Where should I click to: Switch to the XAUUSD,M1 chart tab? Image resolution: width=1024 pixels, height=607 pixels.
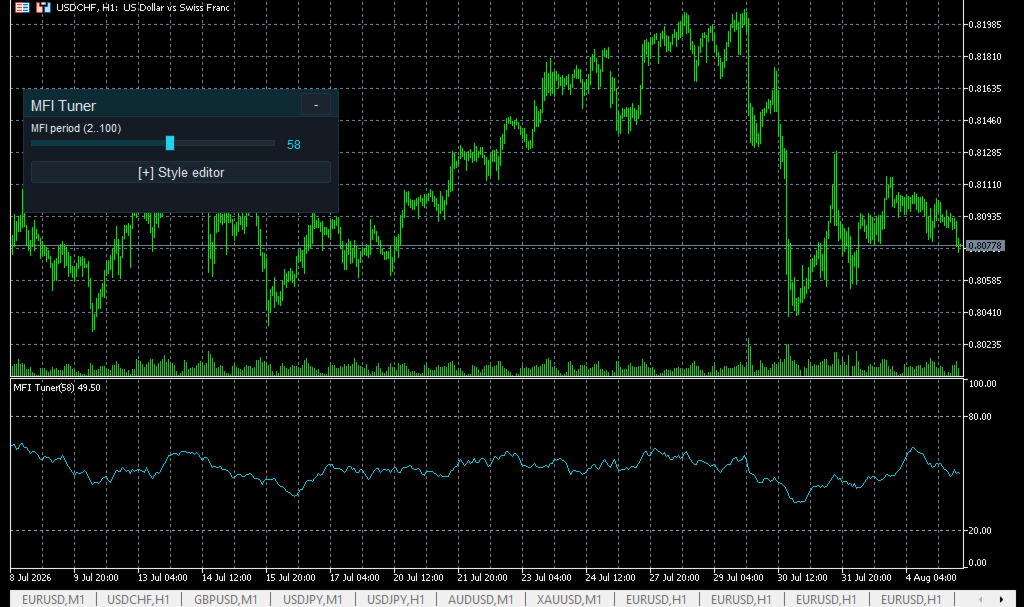click(x=569, y=599)
